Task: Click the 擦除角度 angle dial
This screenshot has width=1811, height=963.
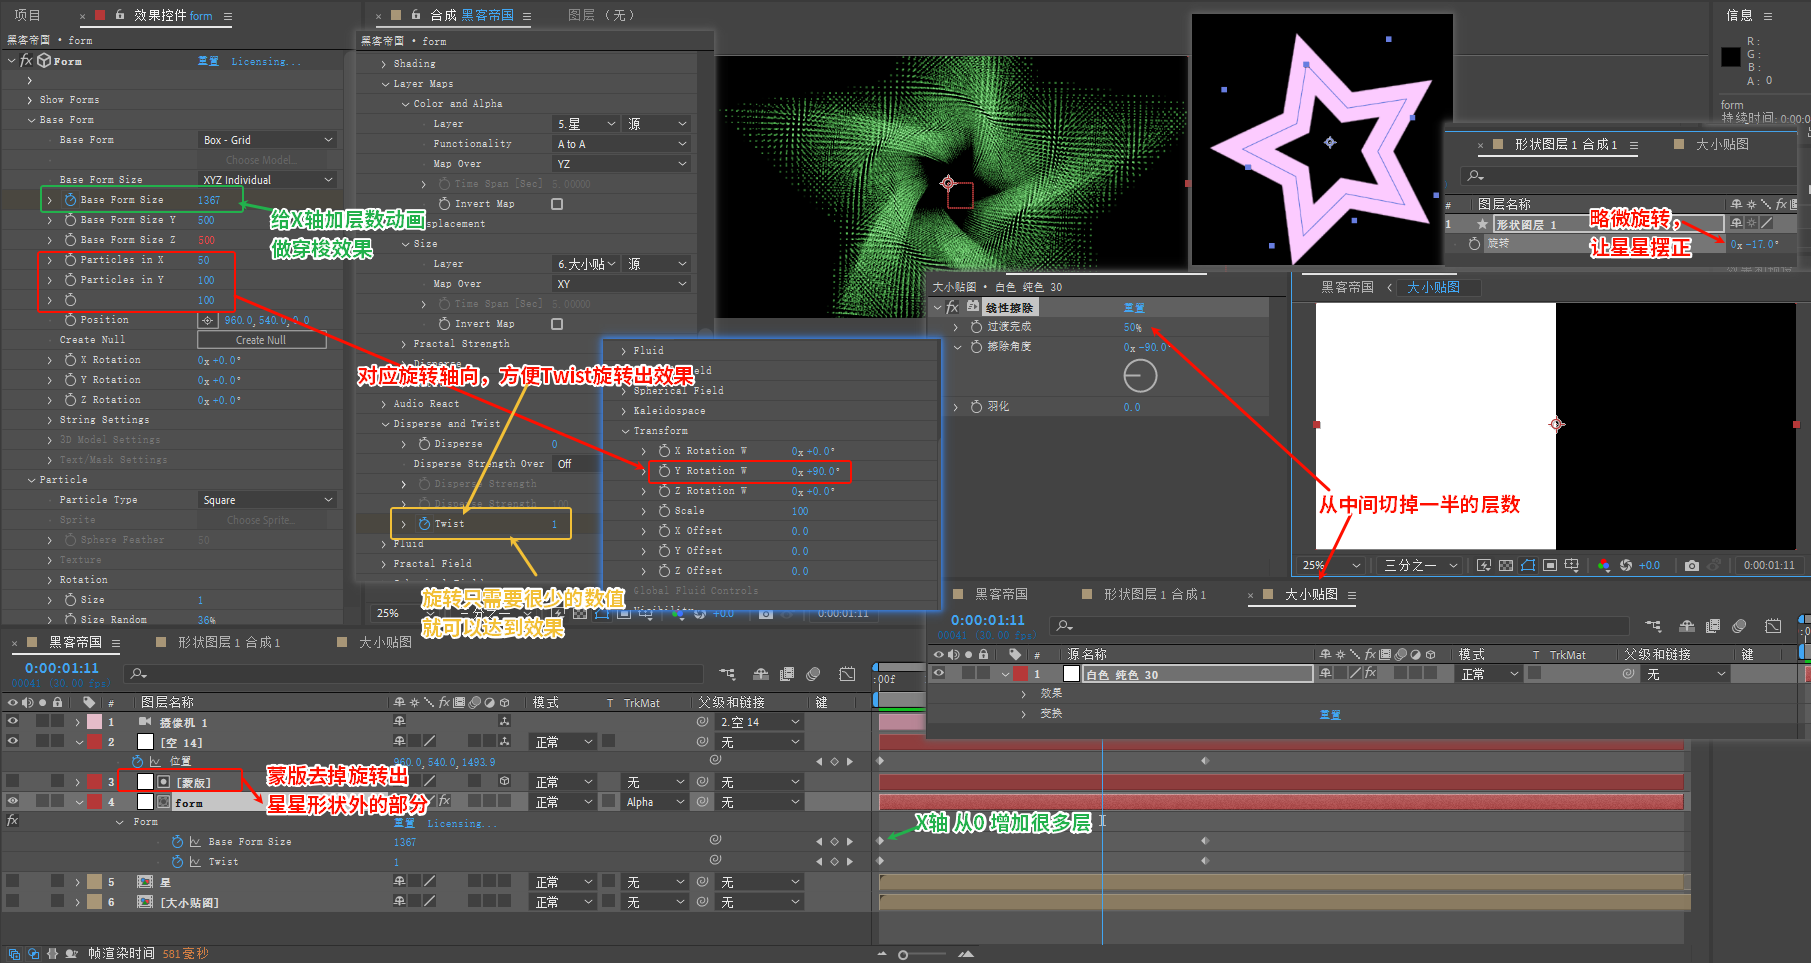Action: tap(1140, 376)
